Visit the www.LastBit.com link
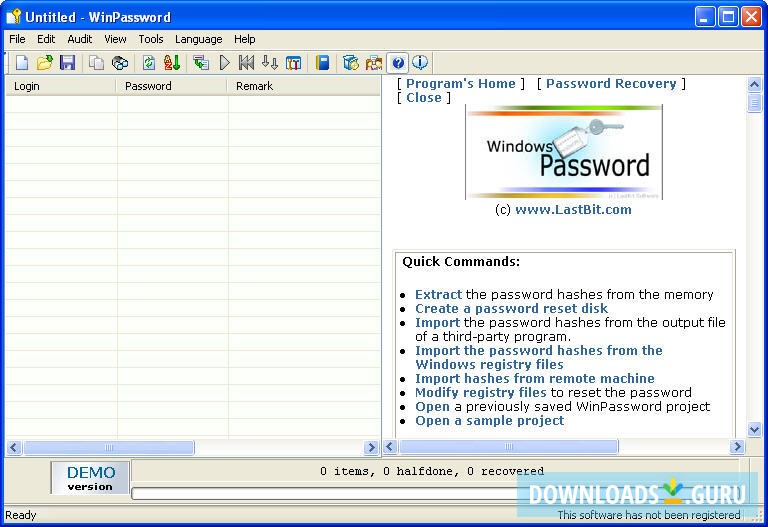Viewport: 768px width, 527px height. click(x=573, y=210)
